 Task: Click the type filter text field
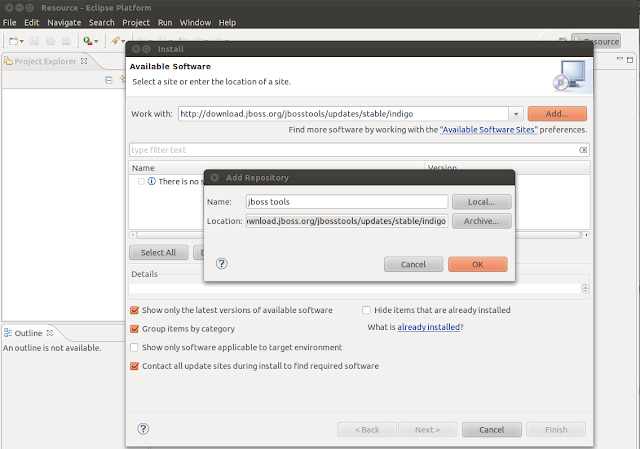[x=353, y=150]
